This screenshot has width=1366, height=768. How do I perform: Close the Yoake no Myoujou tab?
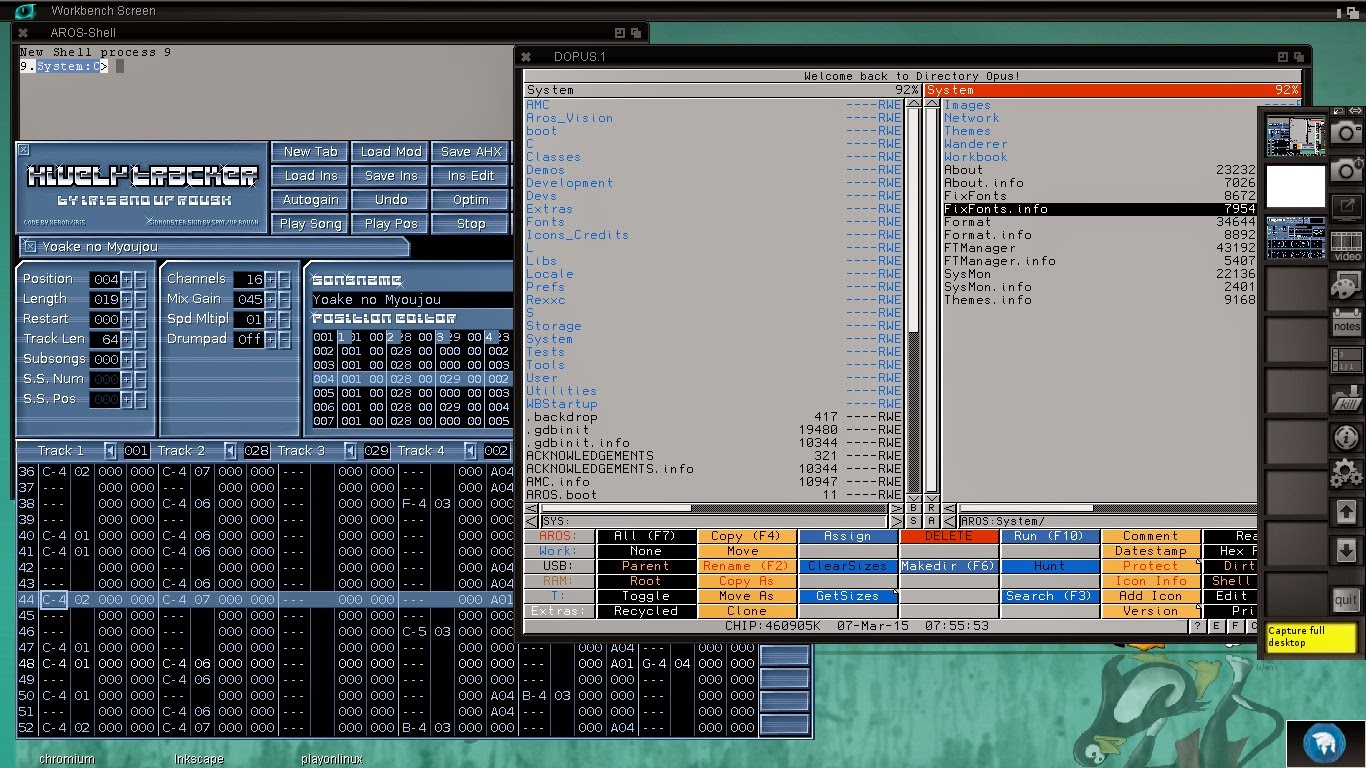point(30,247)
